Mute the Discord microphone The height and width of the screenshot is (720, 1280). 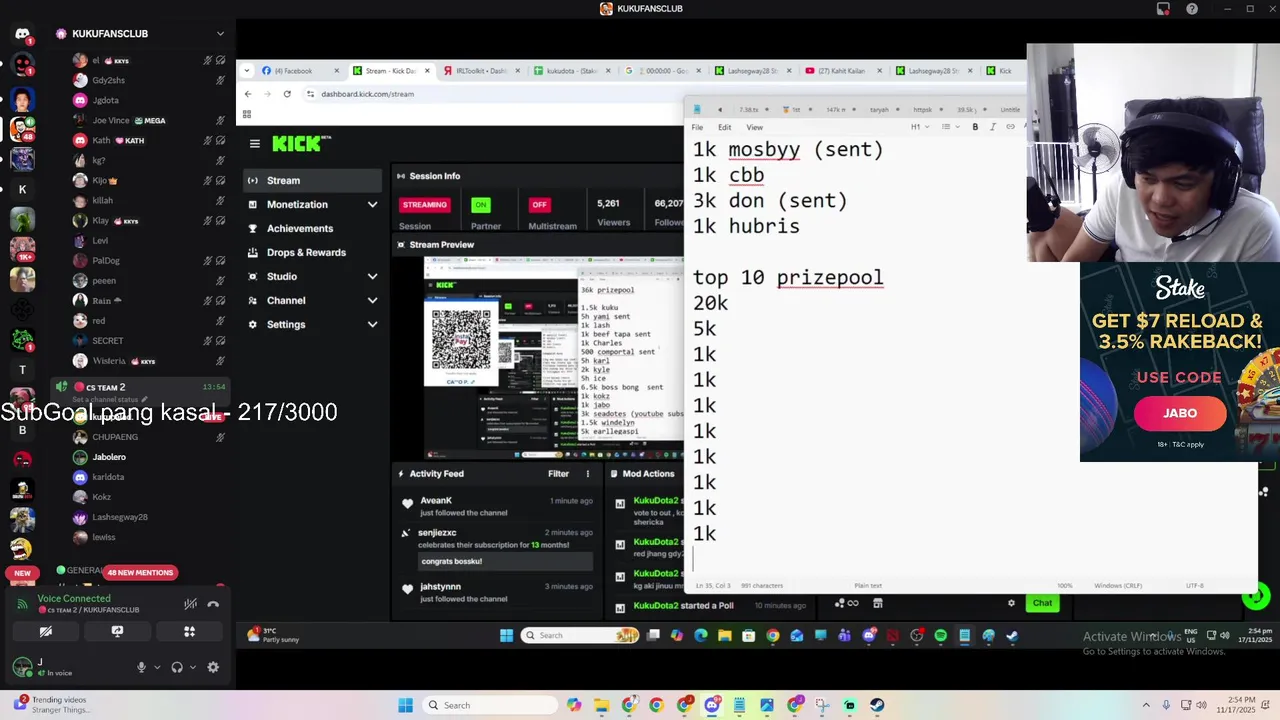(x=141, y=667)
